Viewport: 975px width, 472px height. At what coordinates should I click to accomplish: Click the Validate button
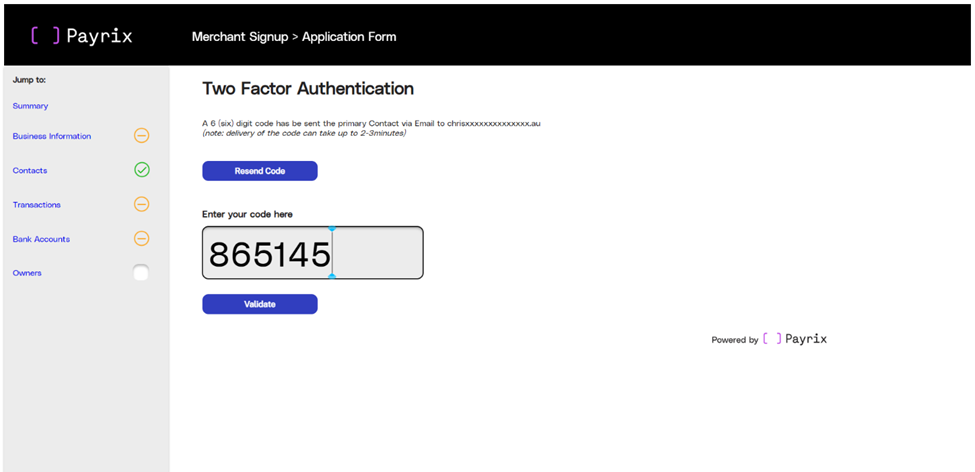click(x=260, y=304)
